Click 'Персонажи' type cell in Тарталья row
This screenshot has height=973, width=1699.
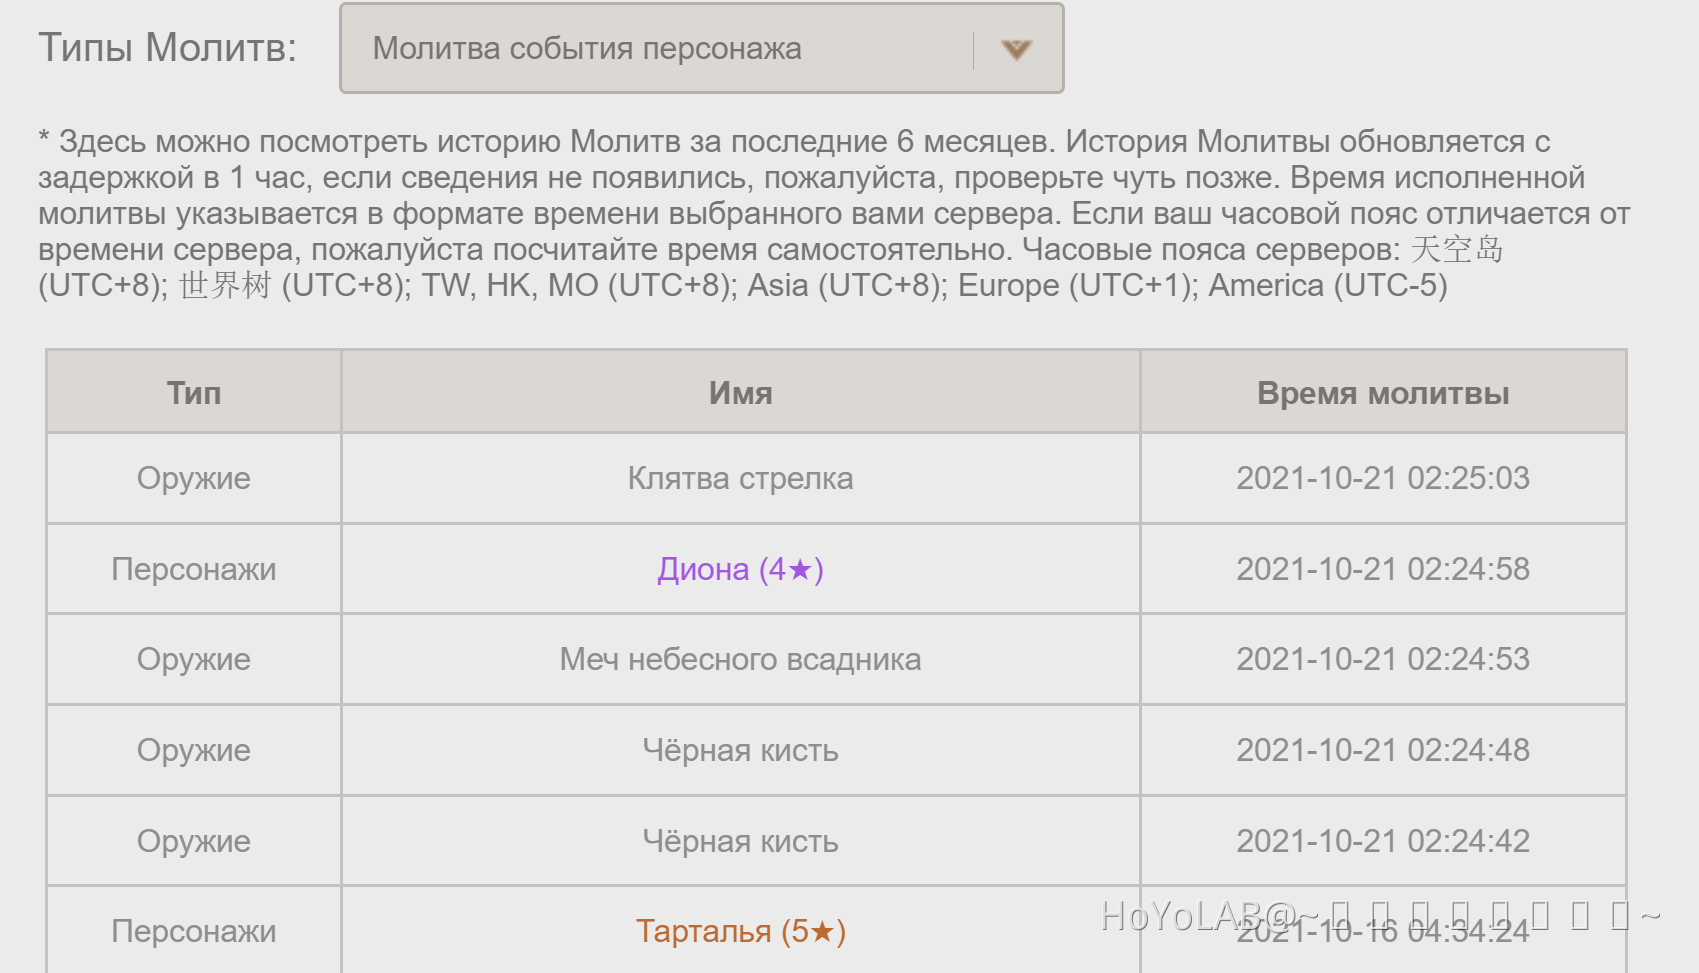click(x=194, y=931)
